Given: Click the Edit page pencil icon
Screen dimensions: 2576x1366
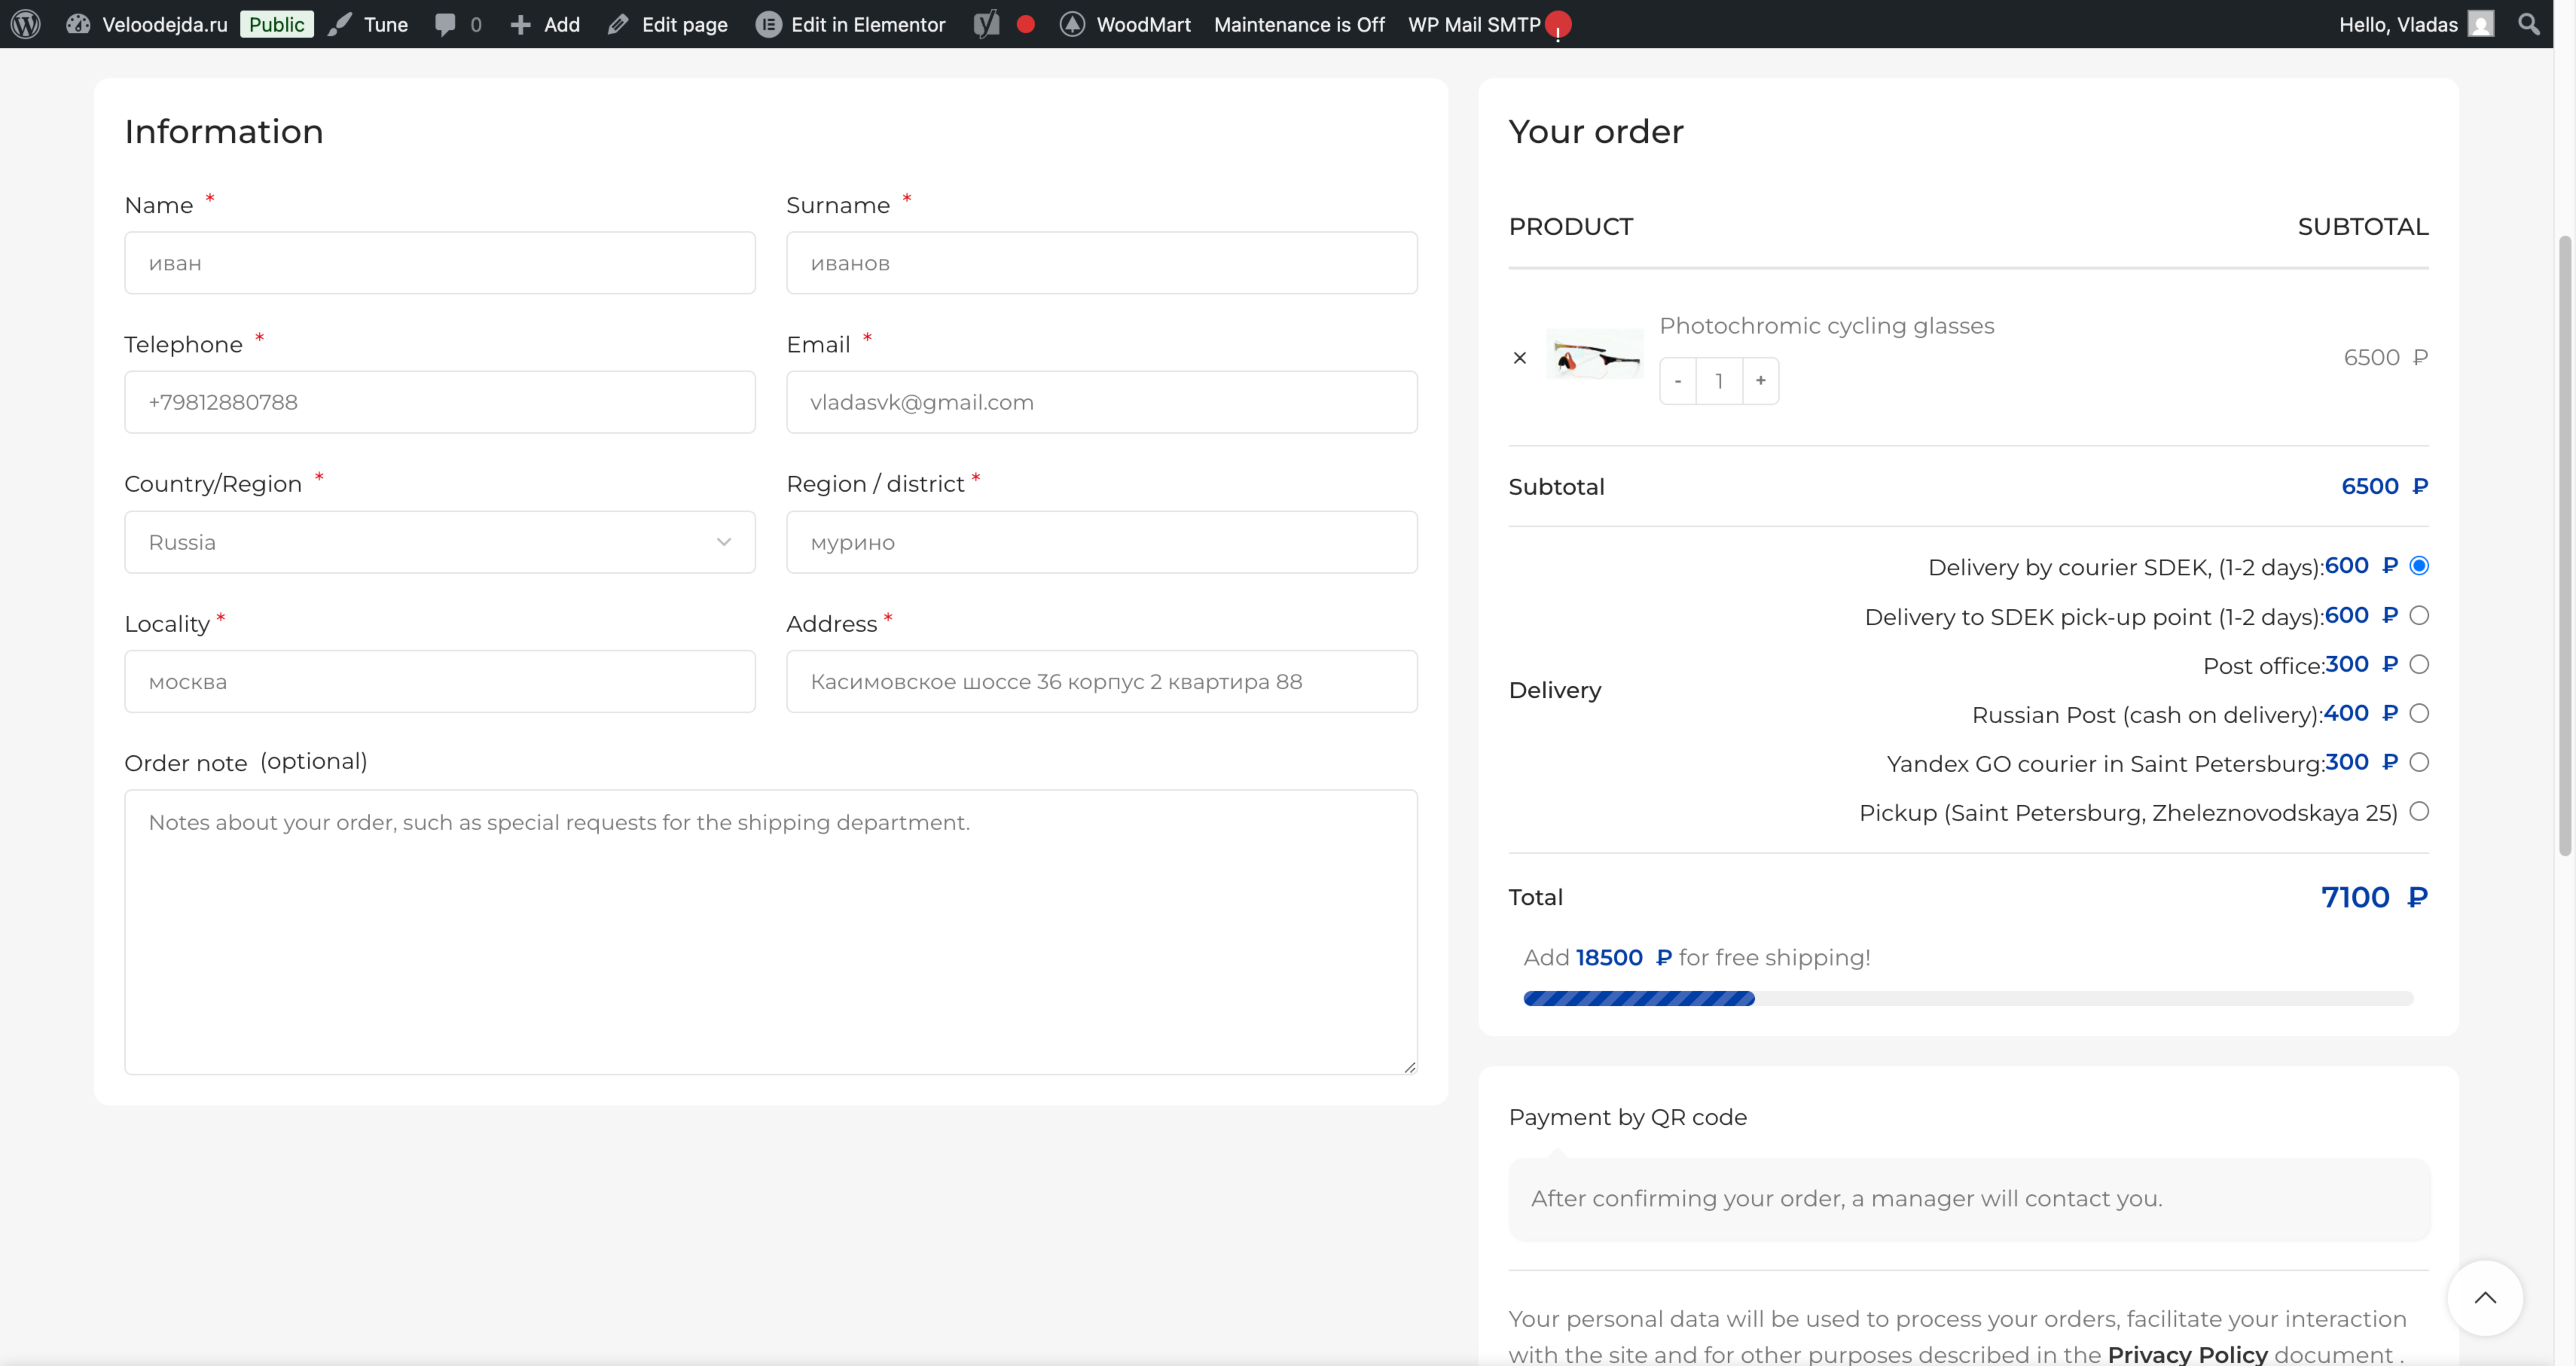Looking at the screenshot, I should tap(618, 24).
